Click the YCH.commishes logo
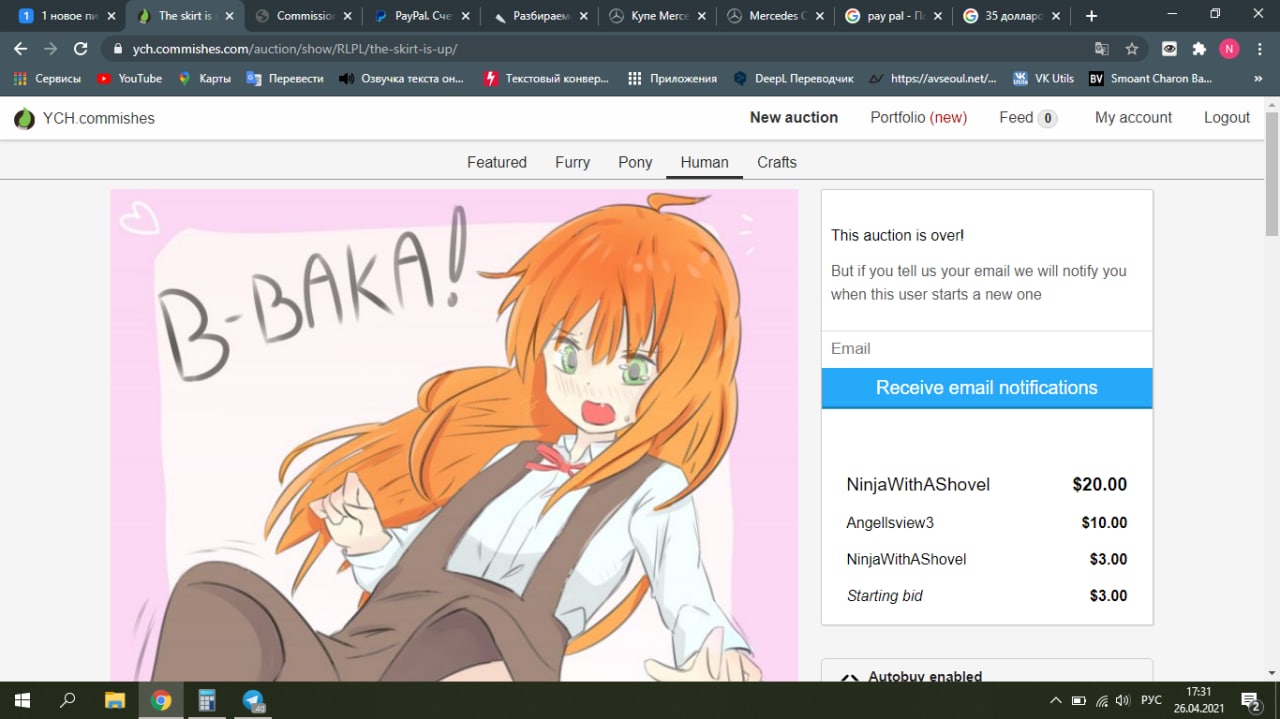The width and height of the screenshot is (1280, 719). (84, 118)
